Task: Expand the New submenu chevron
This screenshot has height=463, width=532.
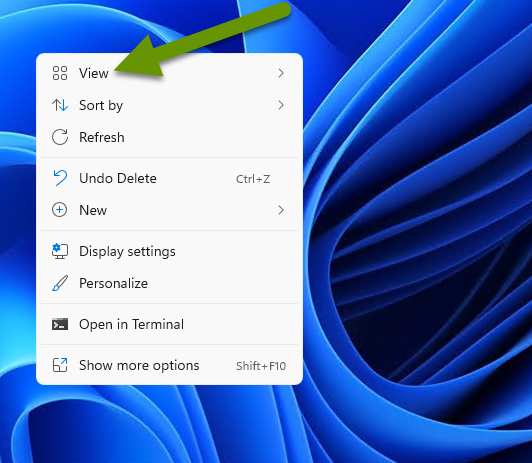Action: (281, 210)
